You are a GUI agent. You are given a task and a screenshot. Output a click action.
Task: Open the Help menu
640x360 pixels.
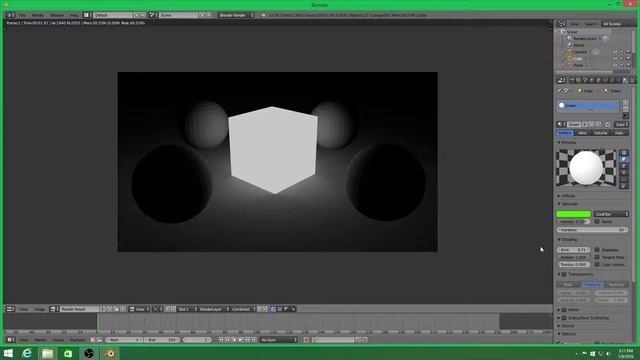pos(74,15)
